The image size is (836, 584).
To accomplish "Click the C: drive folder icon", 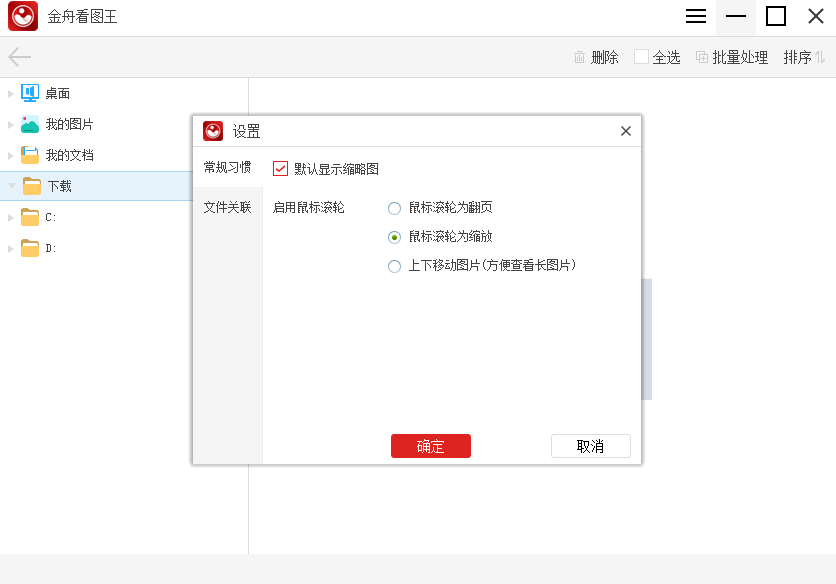I will point(30,217).
